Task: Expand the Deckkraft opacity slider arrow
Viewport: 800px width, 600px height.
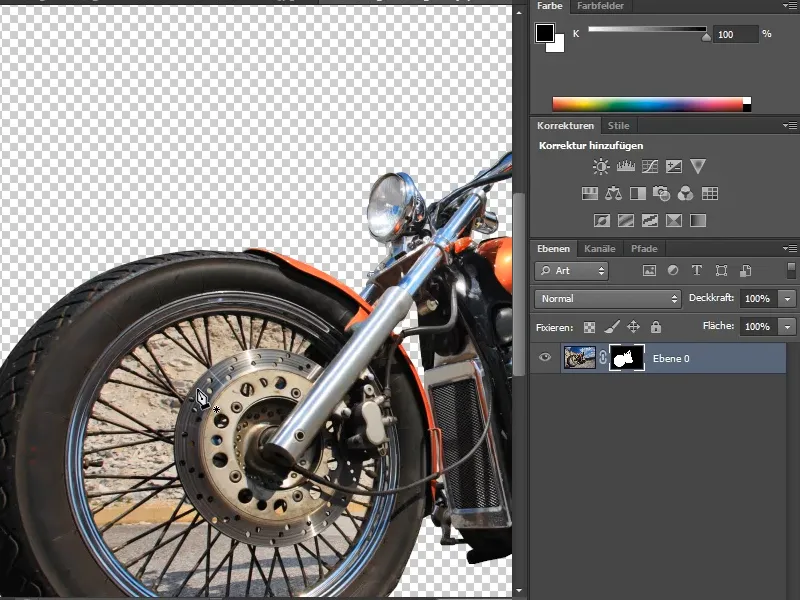Action: (787, 298)
